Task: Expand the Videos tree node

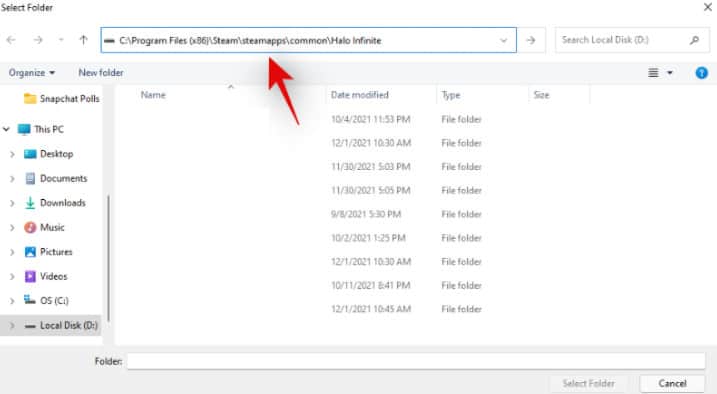Action: point(12,277)
